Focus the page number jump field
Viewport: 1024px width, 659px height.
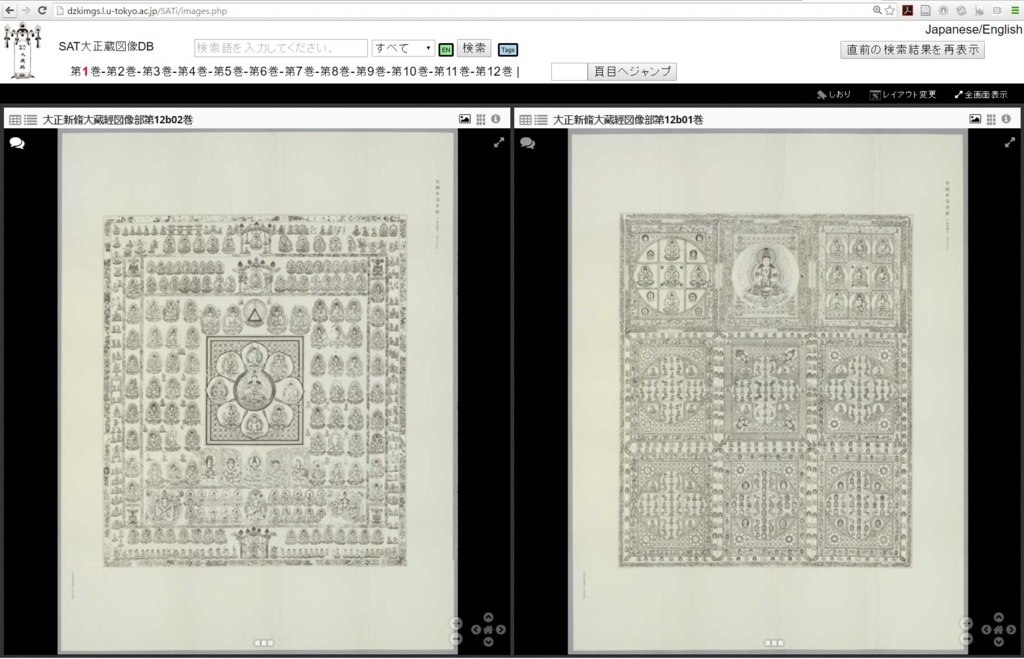point(569,72)
